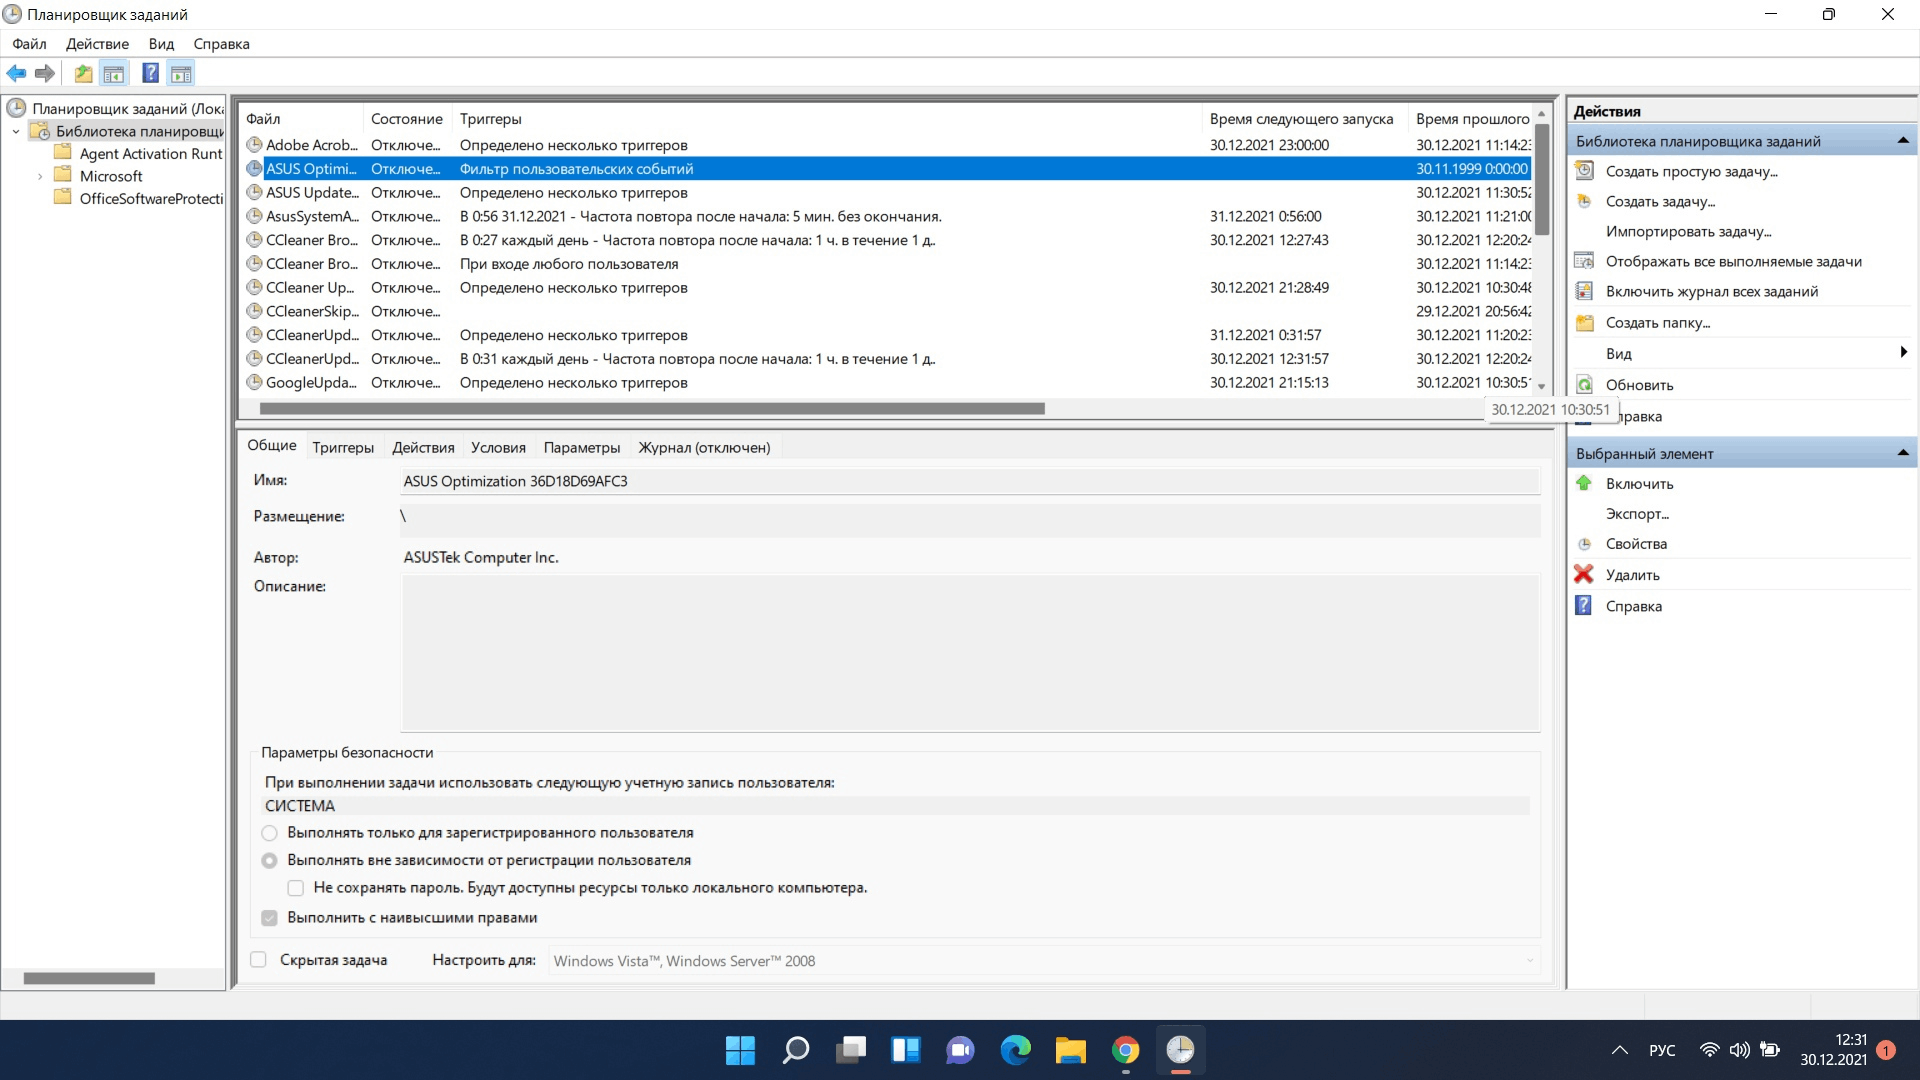The height and width of the screenshot is (1080, 1920).
Task: Select the AsusSystemA... task row
Action: pyautogui.click(x=888, y=216)
